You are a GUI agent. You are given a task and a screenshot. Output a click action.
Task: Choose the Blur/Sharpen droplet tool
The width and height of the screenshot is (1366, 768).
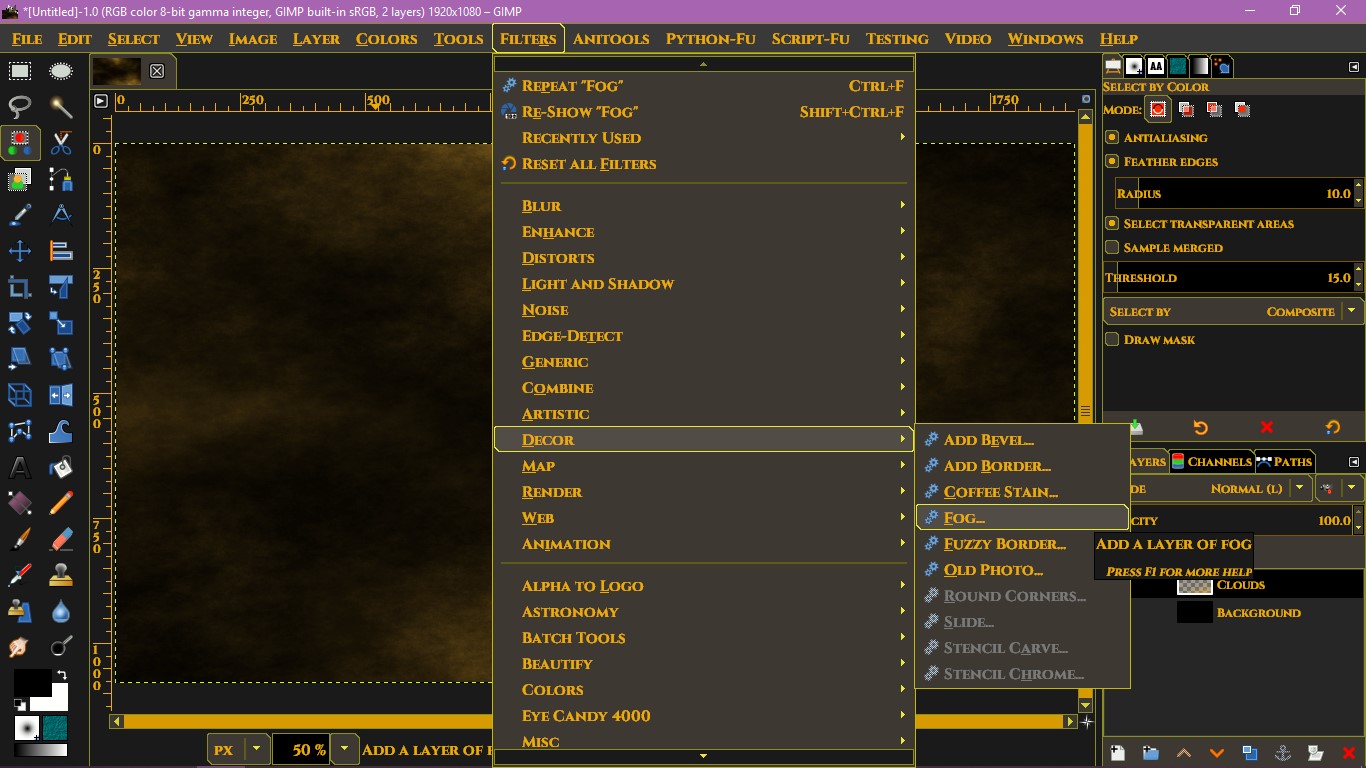(61, 611)
